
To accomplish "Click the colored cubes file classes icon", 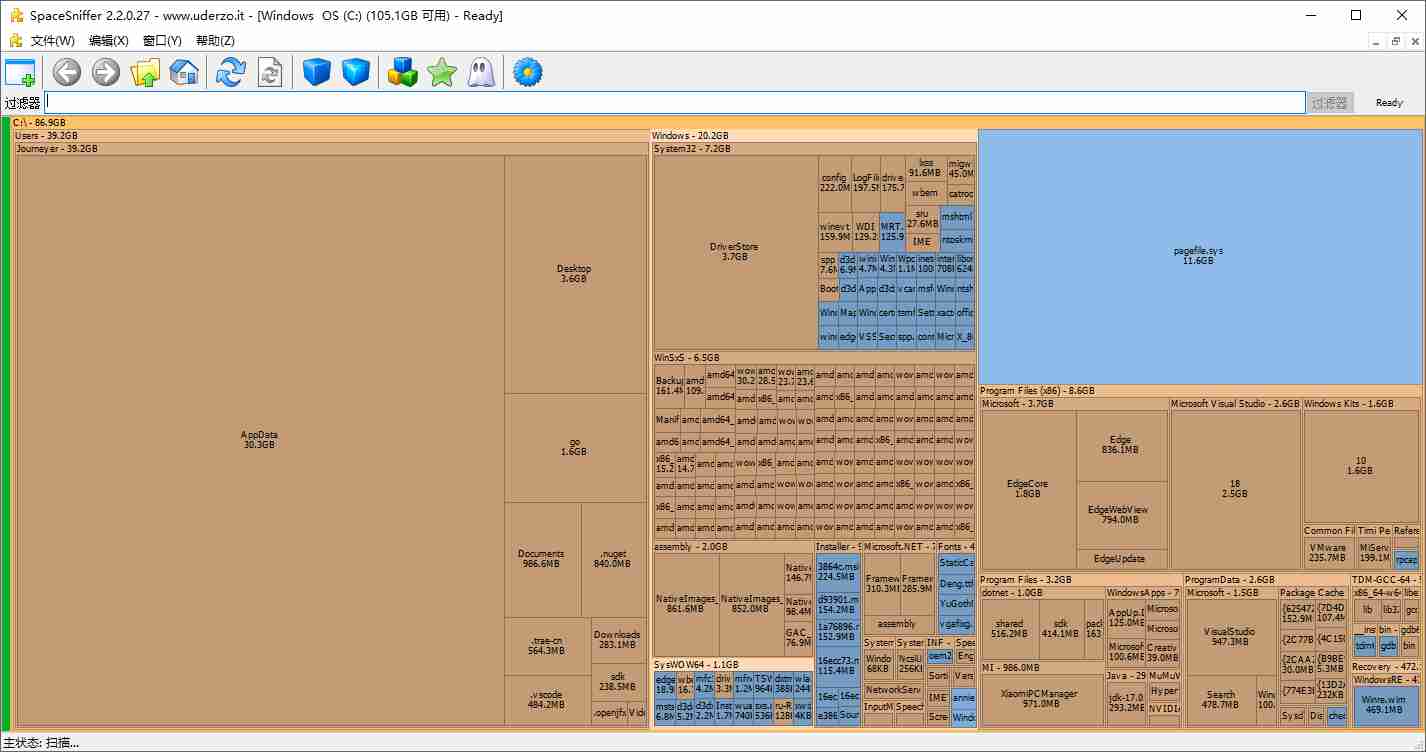I will (x=402, y=72).
